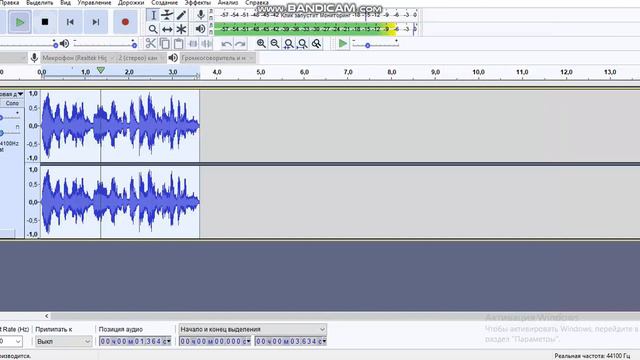Select the Multi-tool asterisk
Screen dimensions: 640x360
(x=181, y=29)
